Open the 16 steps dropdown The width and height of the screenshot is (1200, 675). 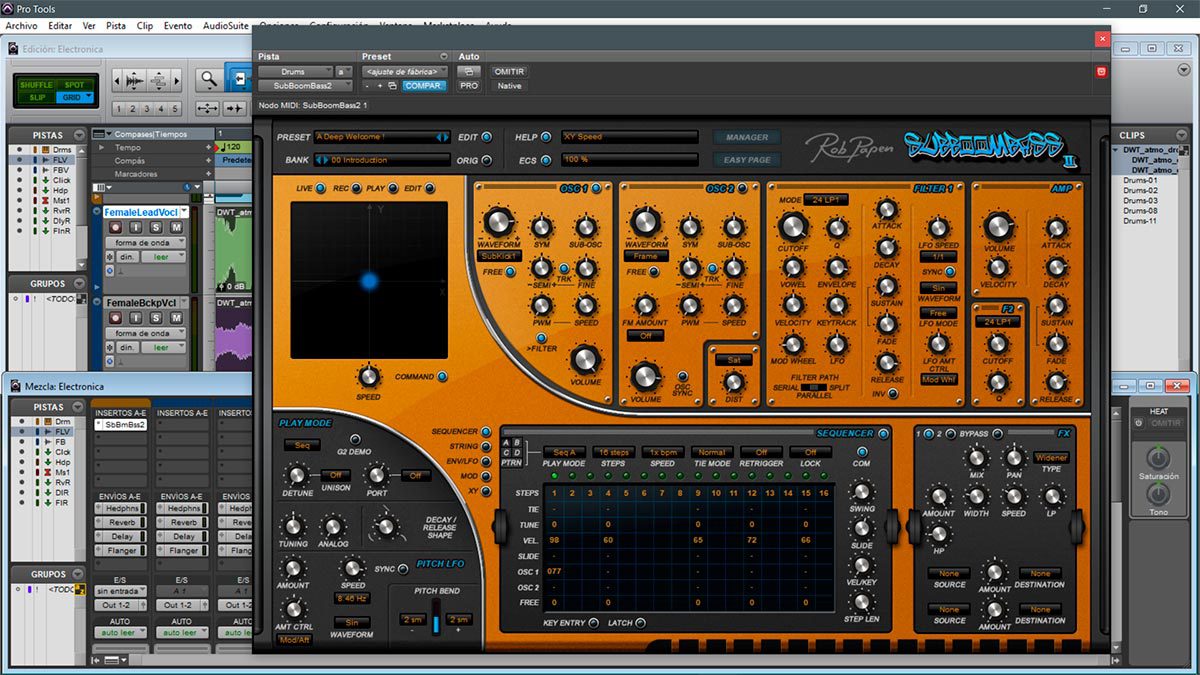pyautogui.click(x=613, y=452)
